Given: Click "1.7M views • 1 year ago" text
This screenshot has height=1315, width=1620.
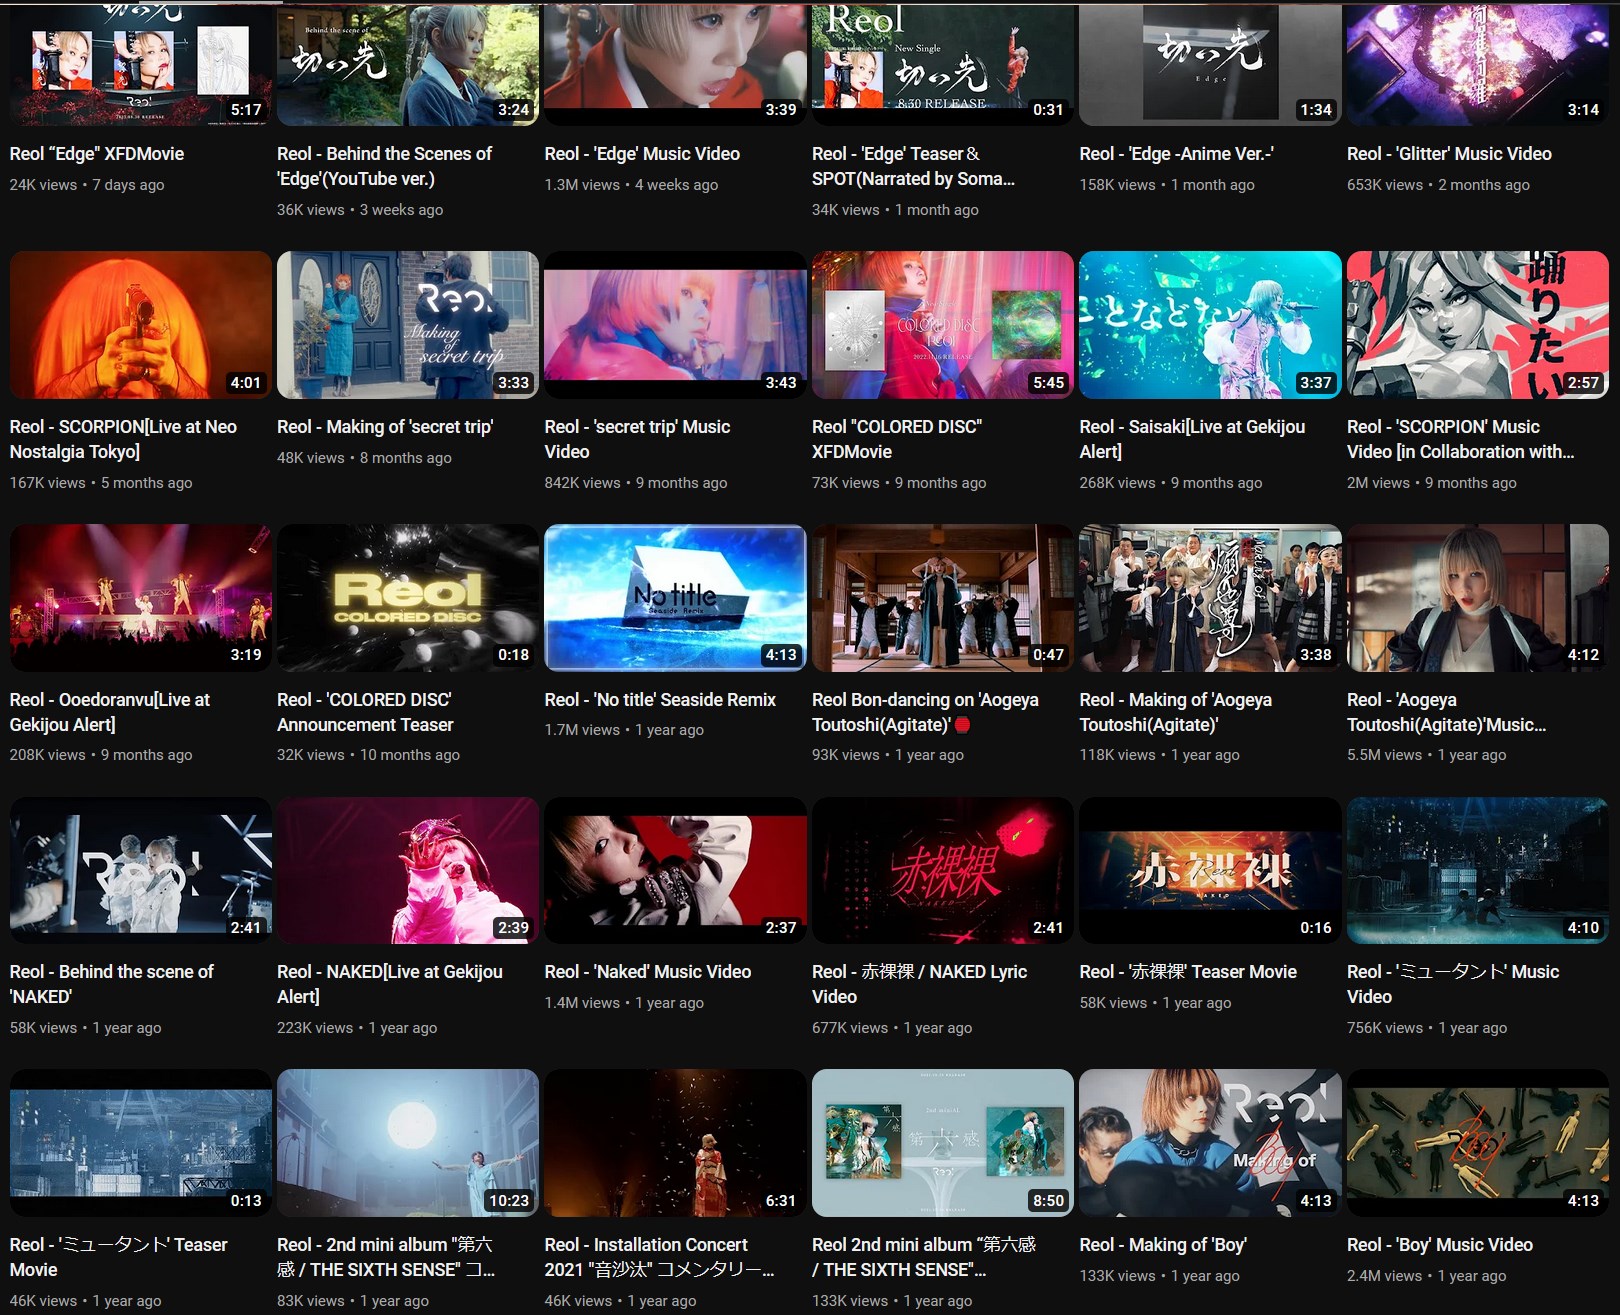Looking at the screenshot, I should [624, 730].
